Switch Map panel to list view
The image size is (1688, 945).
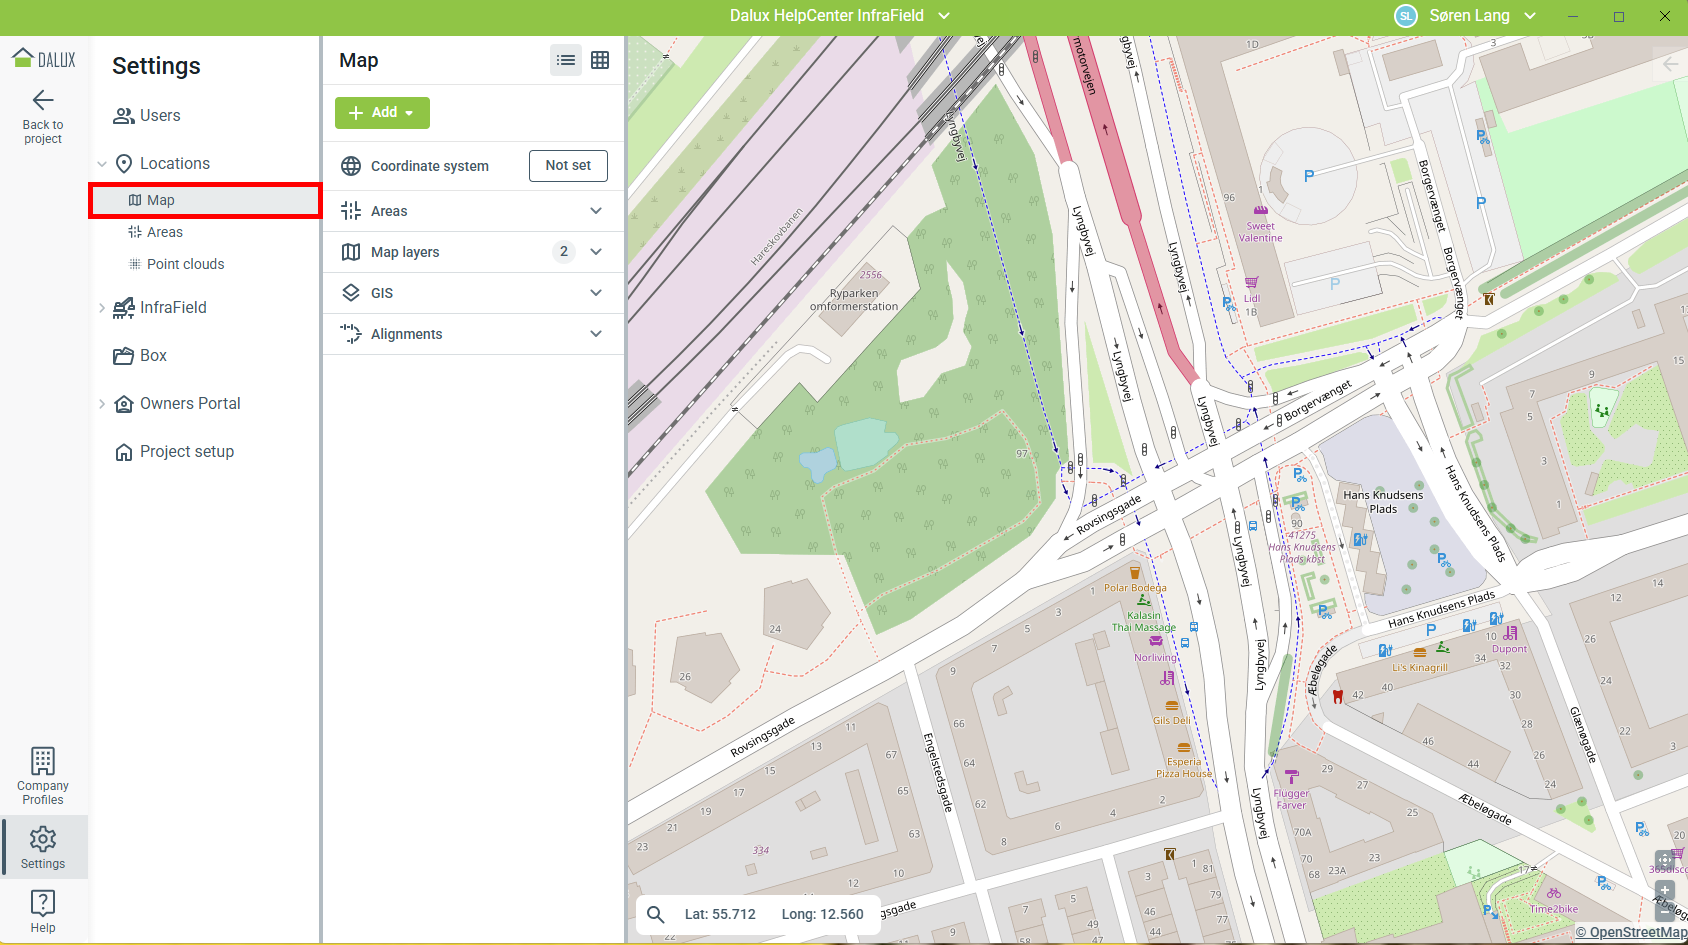point(566,60)
